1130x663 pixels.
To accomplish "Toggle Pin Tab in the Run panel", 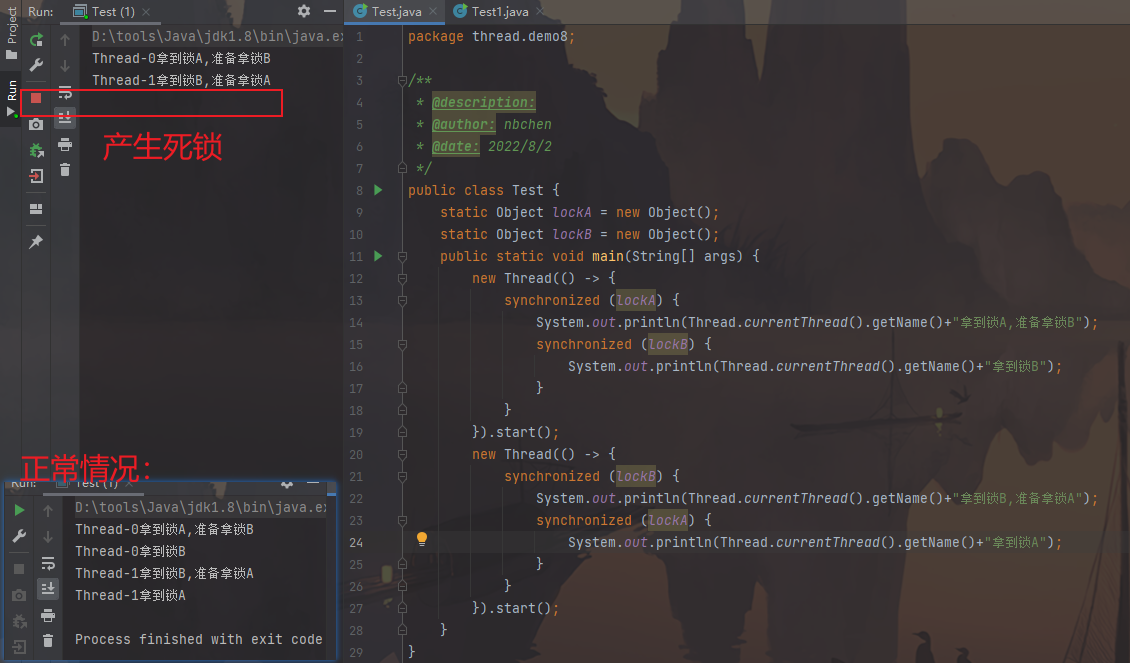I will pyautogui.click(x=36, y=242).
